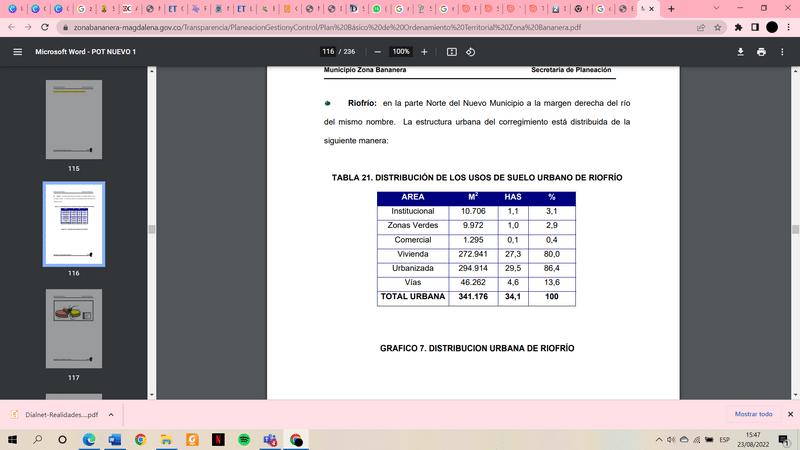Open the Windows Start menu
Image resolution: width=800 pixels, height=450 pixels.
click(x=12, y=439)
